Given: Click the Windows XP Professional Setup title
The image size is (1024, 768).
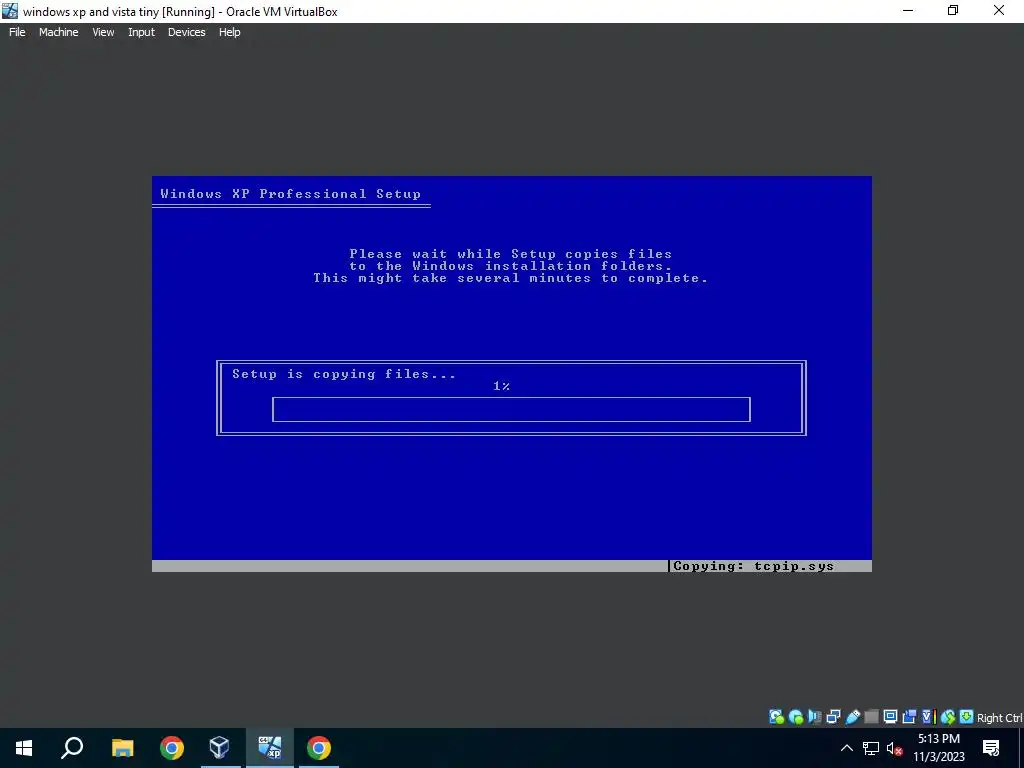Looking at the screenshot, I should pos(291,194).
